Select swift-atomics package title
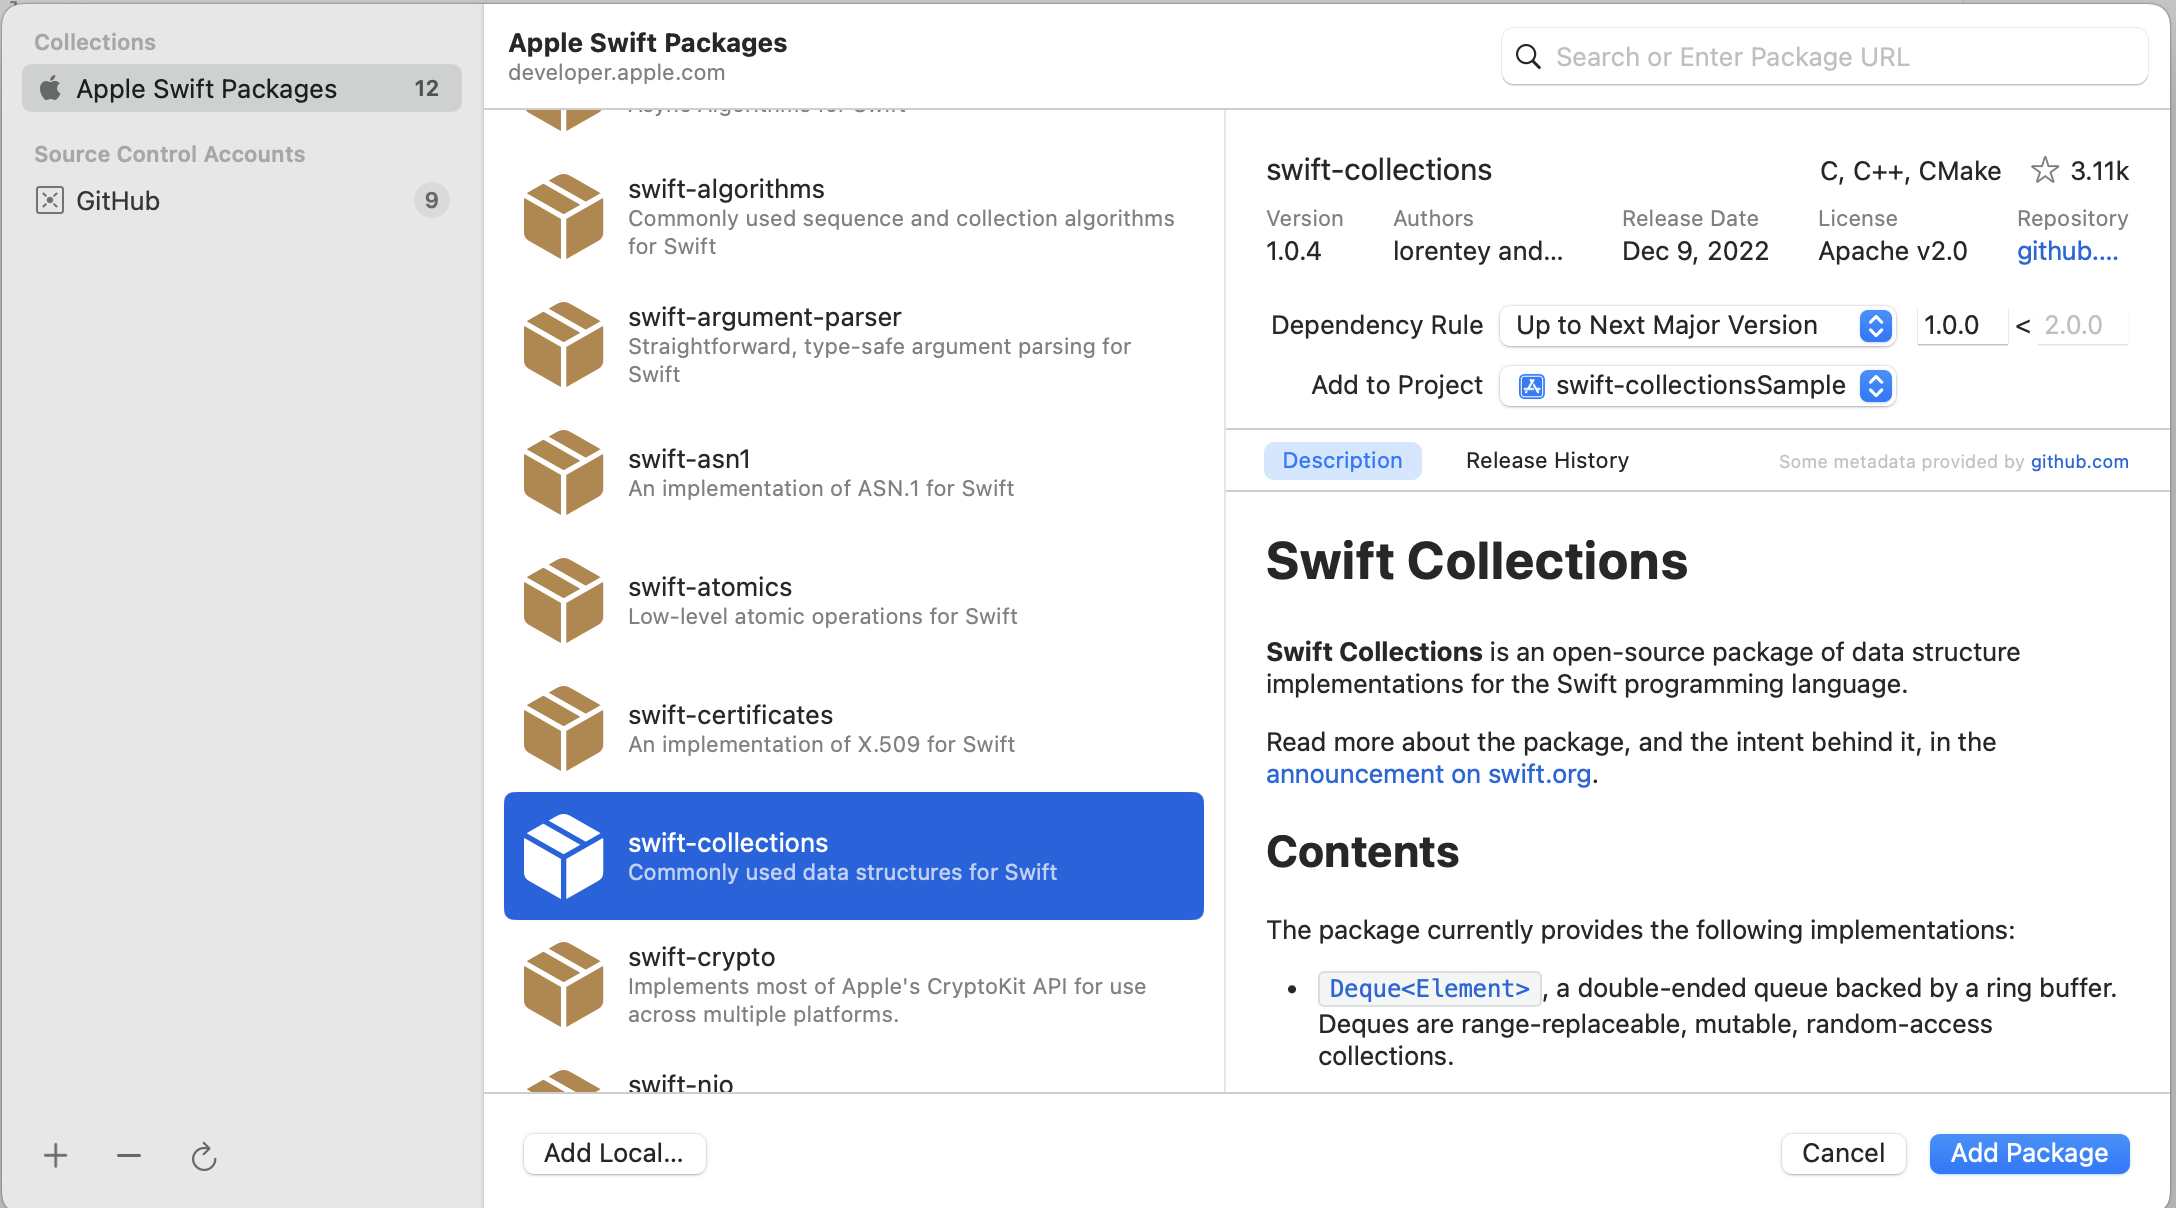Screen dimensions: 2176x1208 click(710, 587)
